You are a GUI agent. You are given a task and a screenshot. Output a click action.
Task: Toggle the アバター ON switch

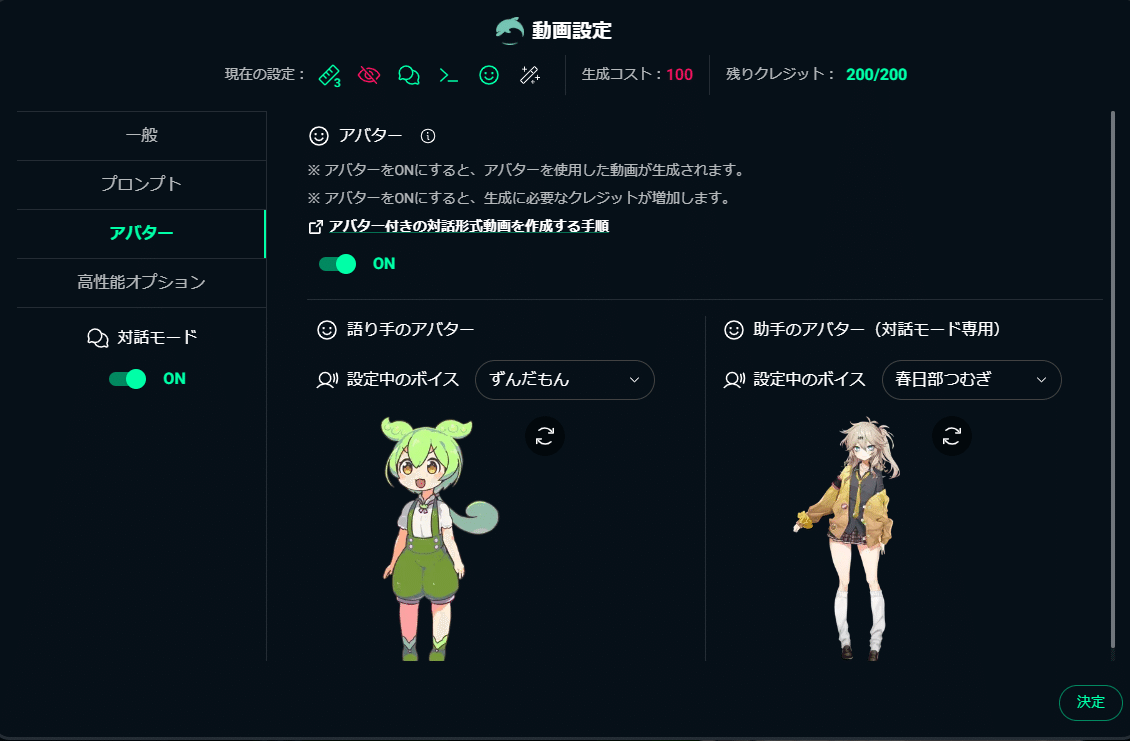[337, 264]
